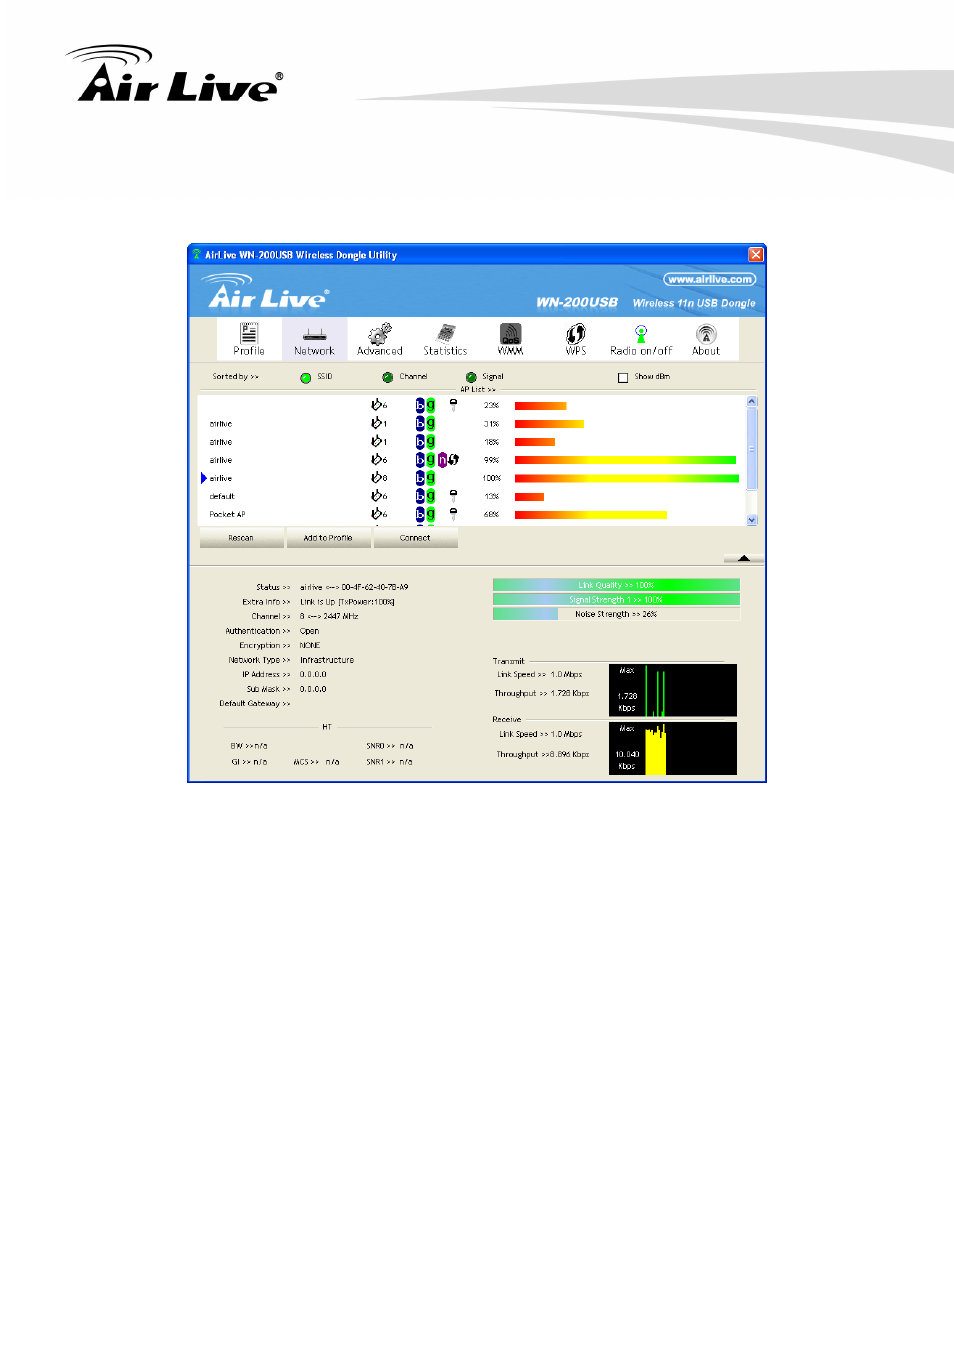Screen dimensions: 954x1350
Task: Collapse the details panel with the up arrow
Action: (x=743, y=558)
